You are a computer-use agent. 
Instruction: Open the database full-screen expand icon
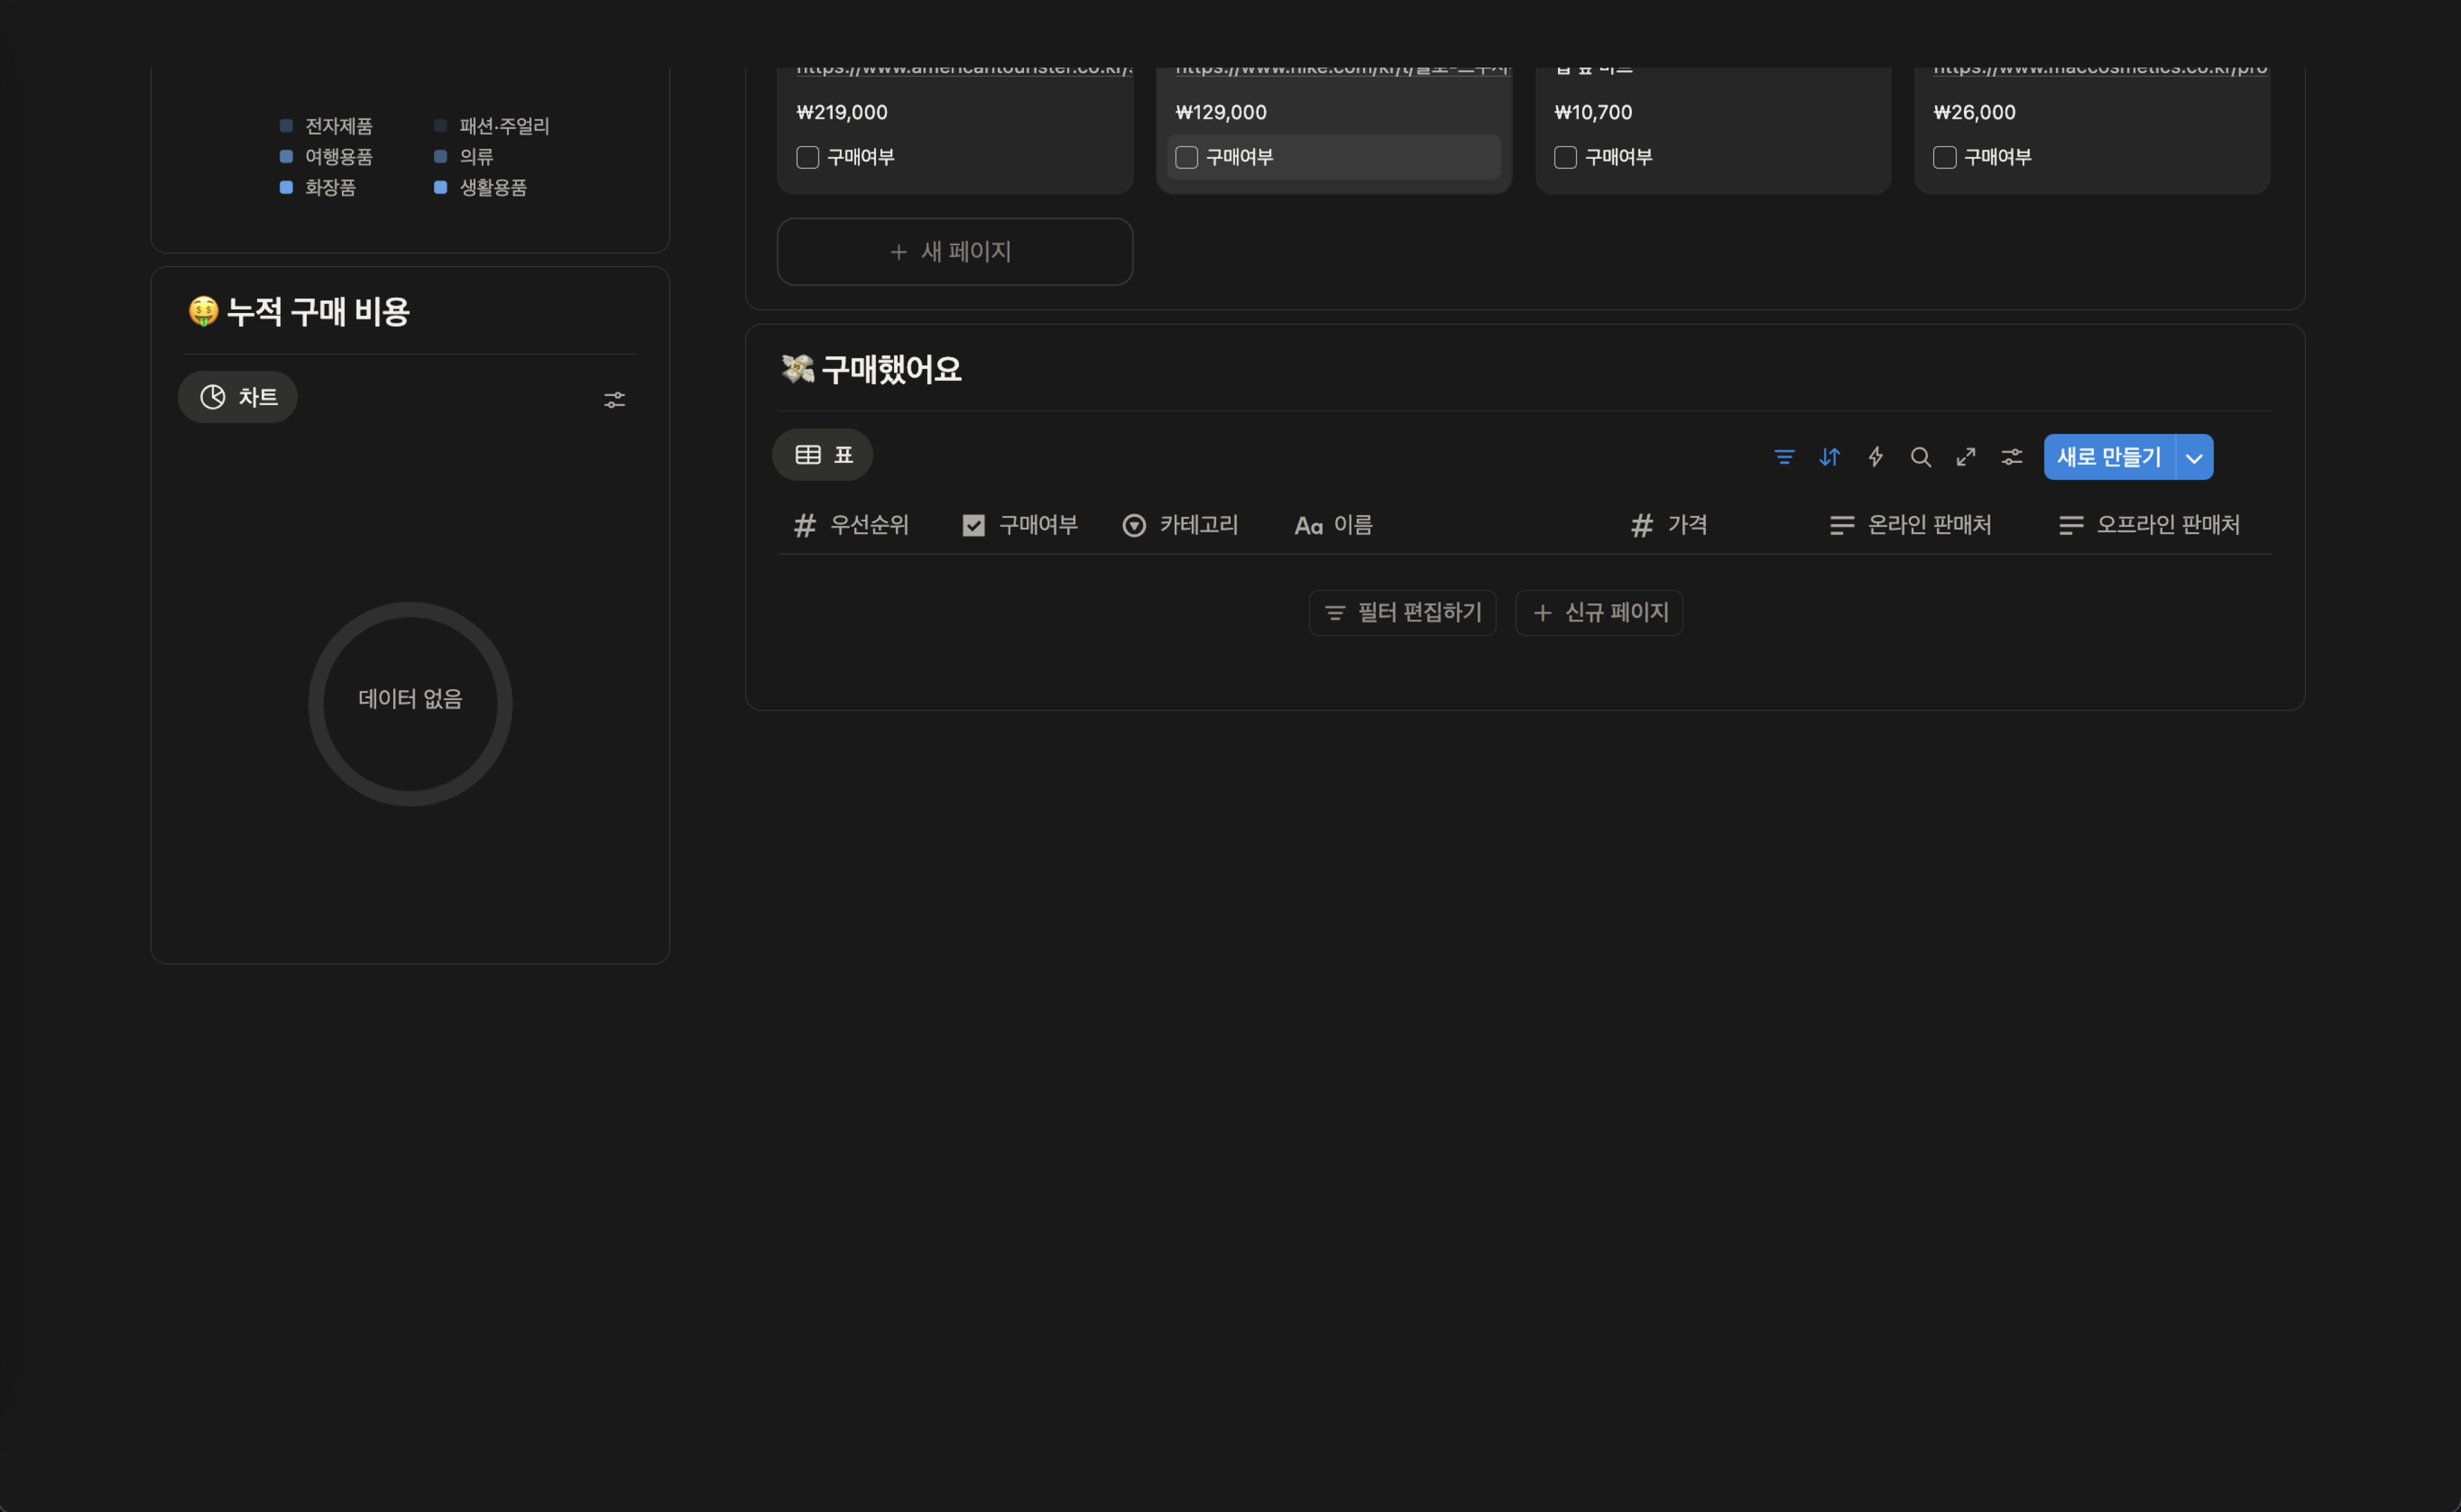(x=1966, y=457)
